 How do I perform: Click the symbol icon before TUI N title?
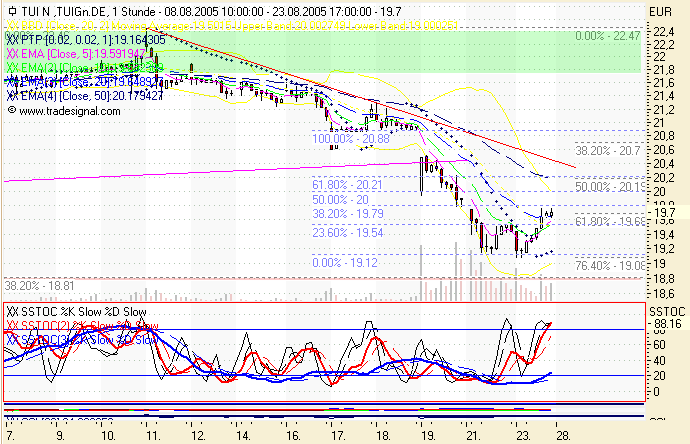(12, 10)
